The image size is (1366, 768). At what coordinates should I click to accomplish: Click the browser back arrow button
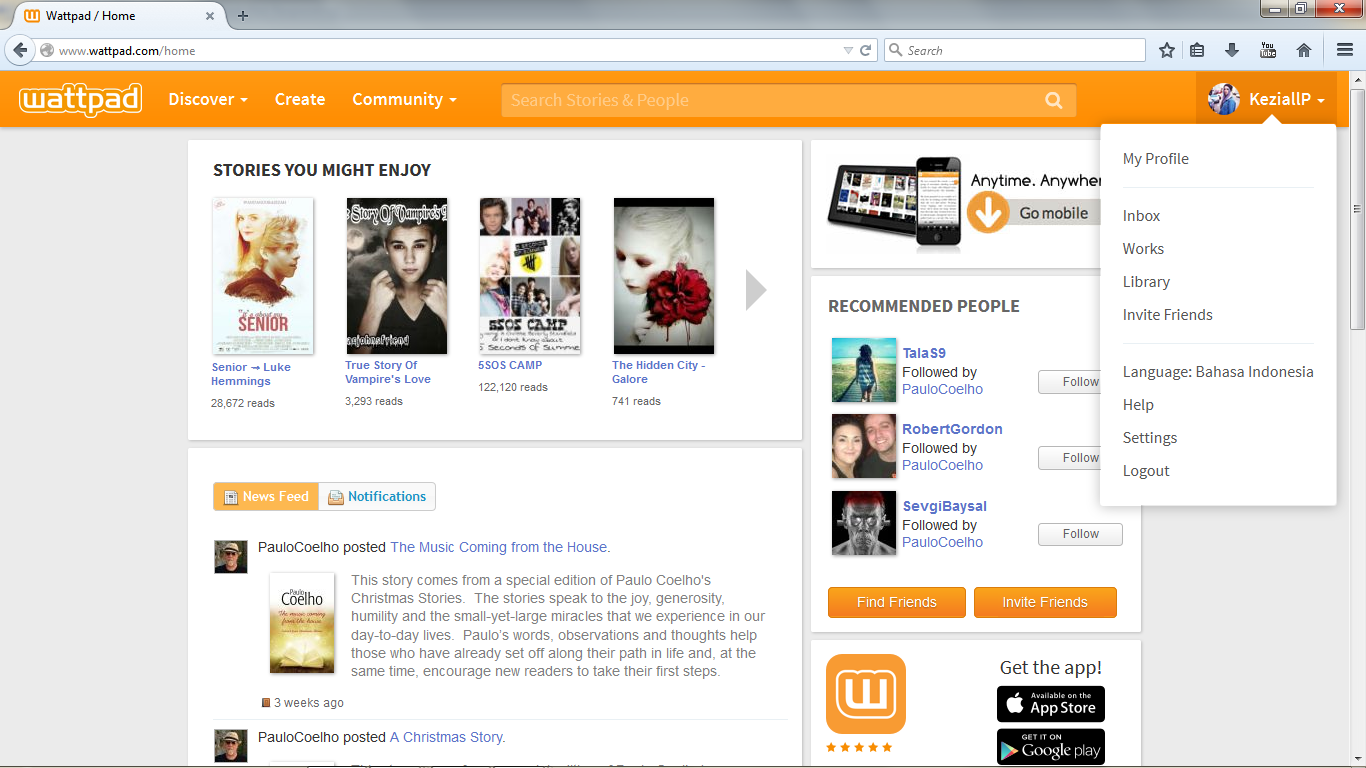click(20, 50)
